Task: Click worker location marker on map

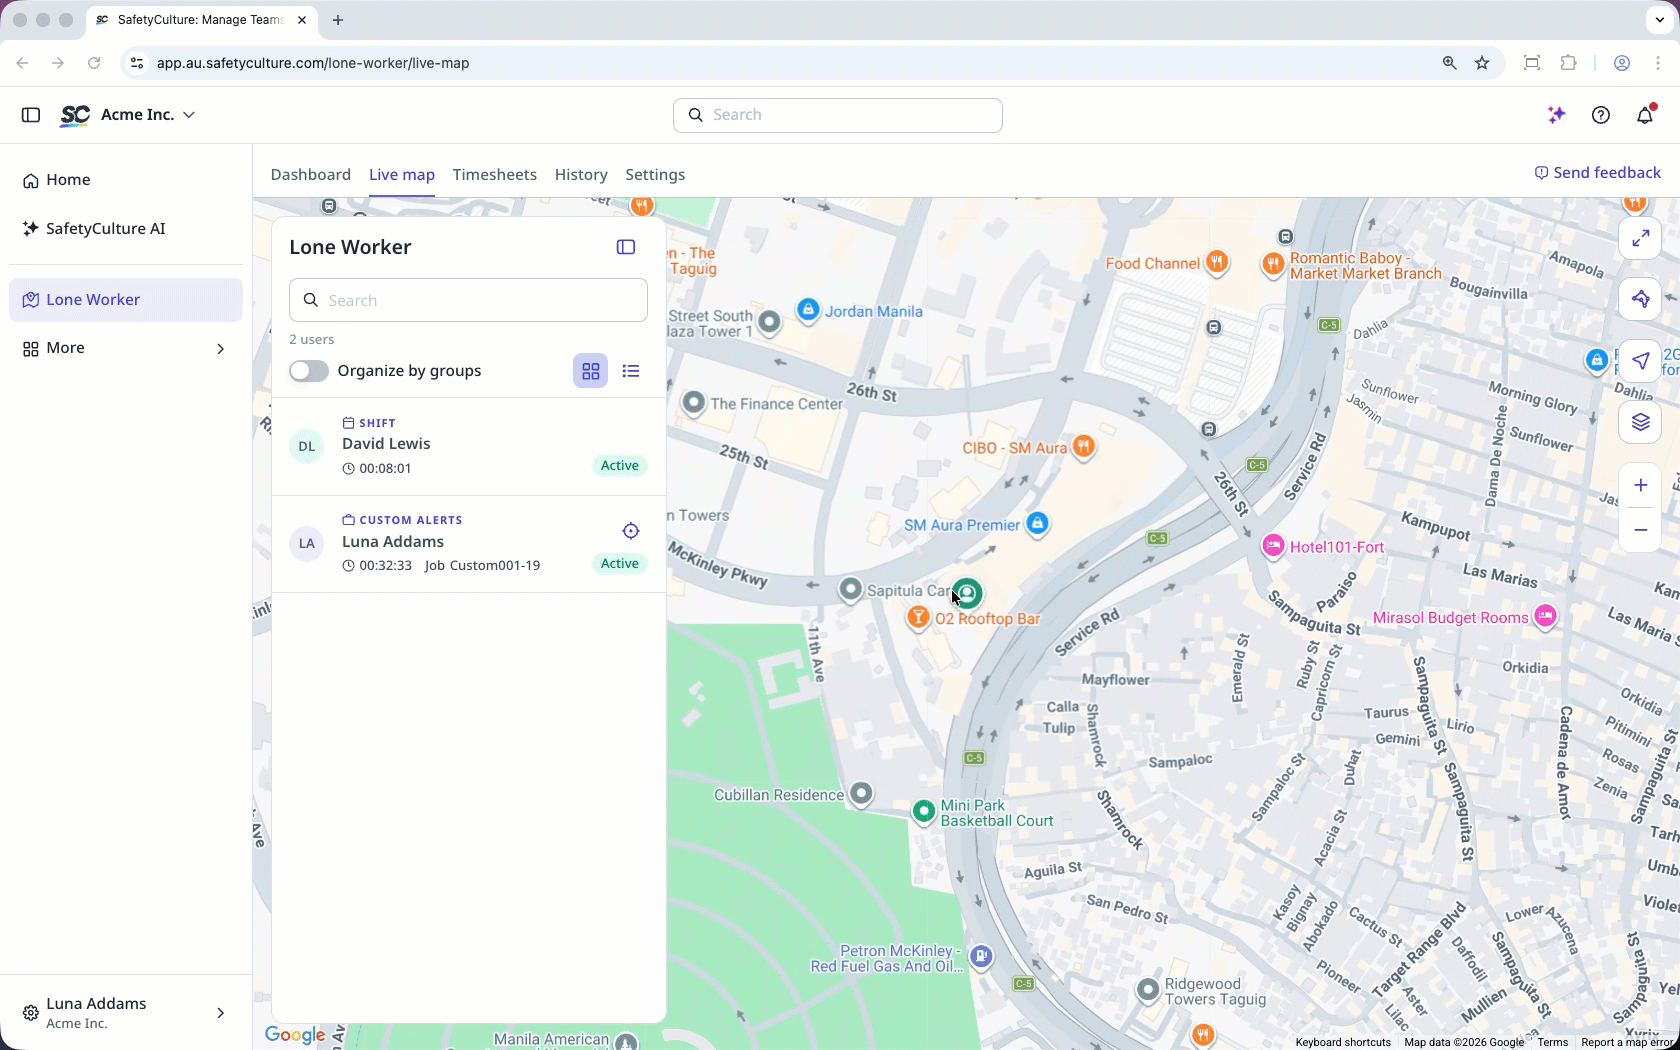Action: coord(967,593)
